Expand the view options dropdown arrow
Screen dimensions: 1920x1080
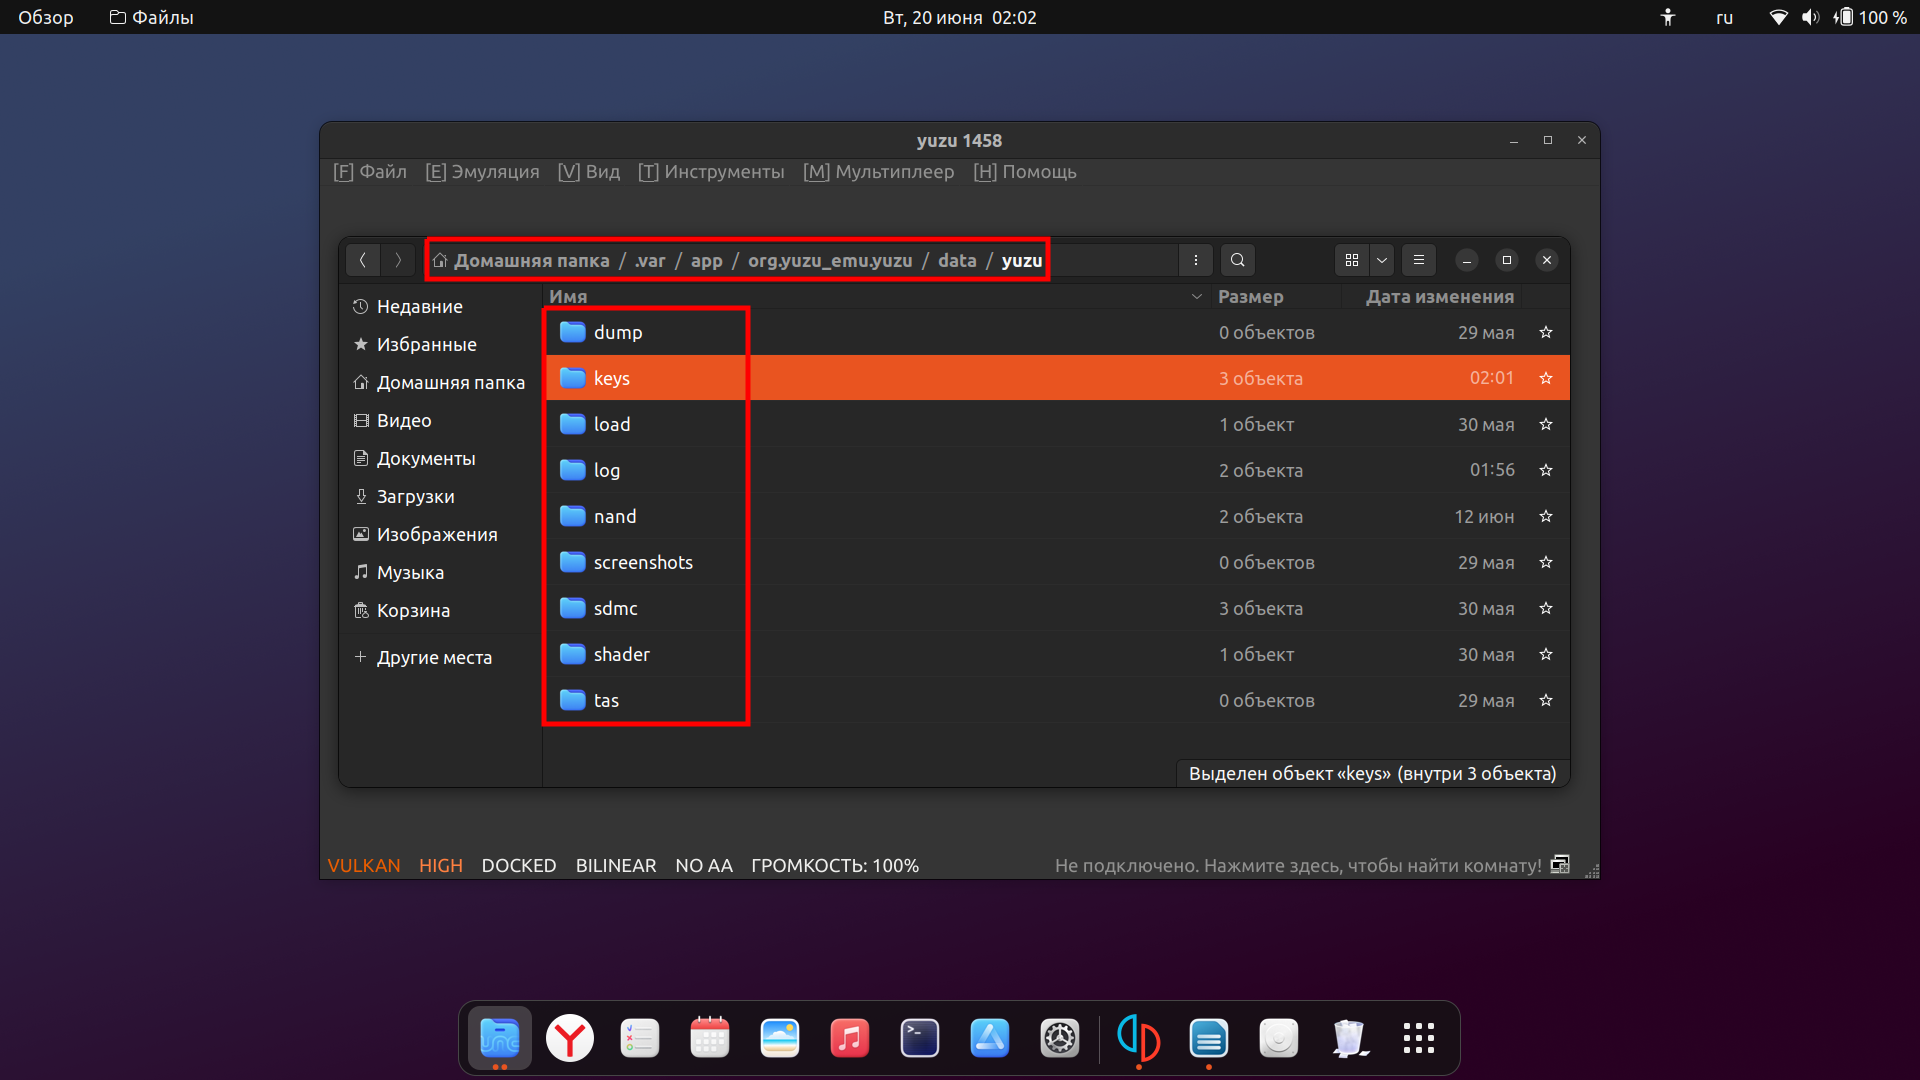[1382, 260]
